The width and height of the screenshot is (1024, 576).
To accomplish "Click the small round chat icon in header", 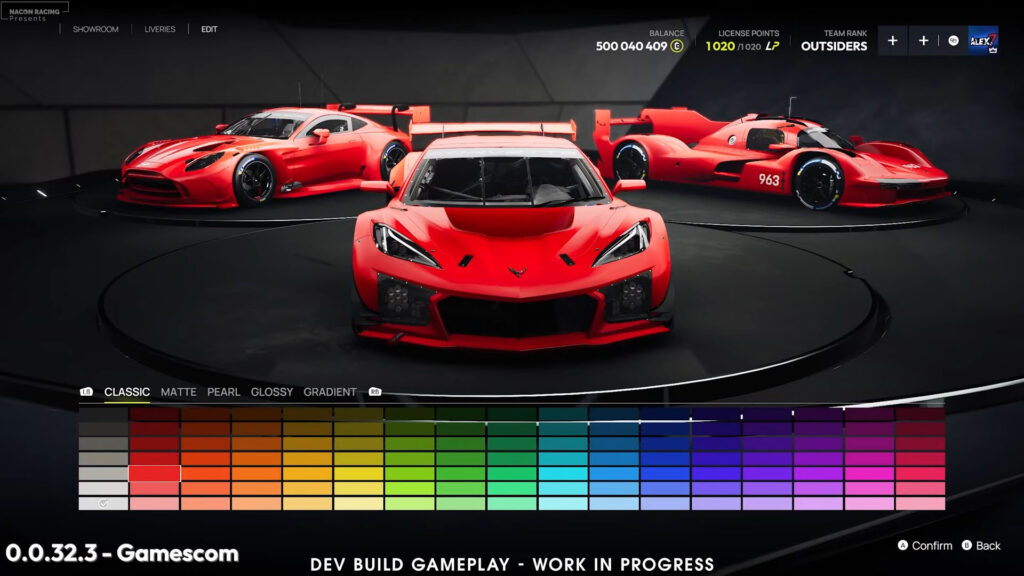I will 953,41.
